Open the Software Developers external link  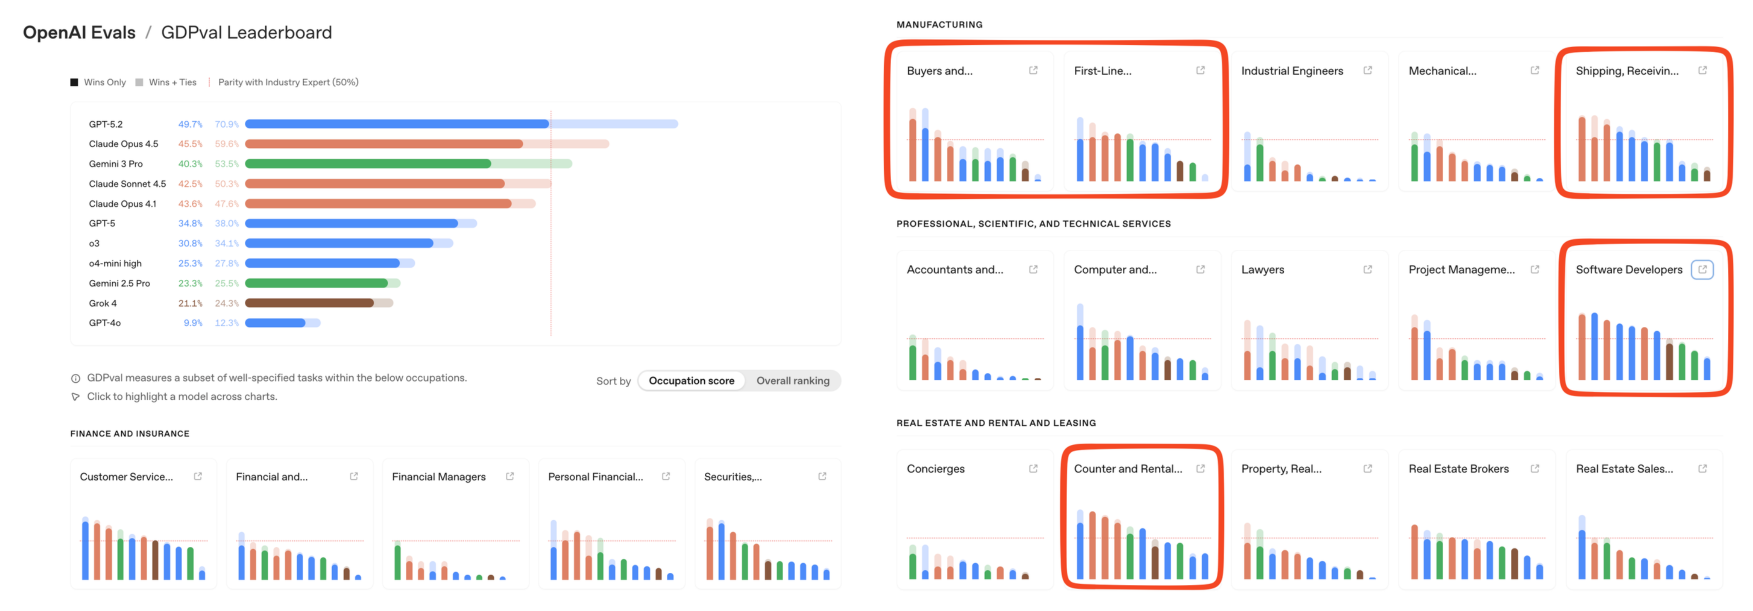pos(1703,269)
